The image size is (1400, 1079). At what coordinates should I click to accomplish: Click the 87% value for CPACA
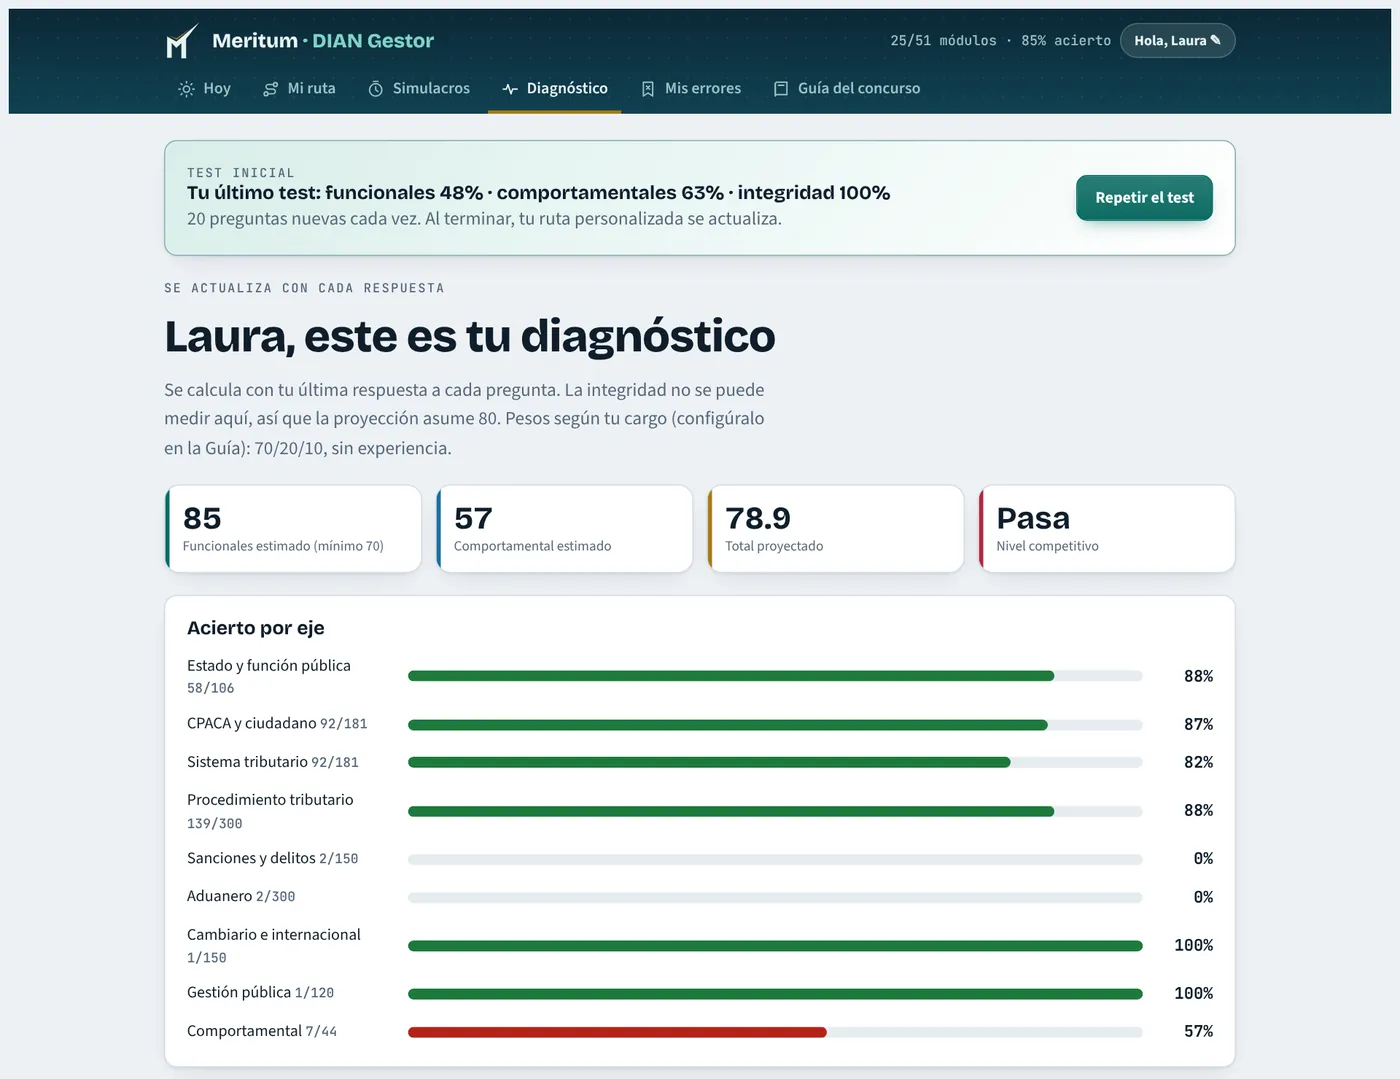tap(1198, 724)
